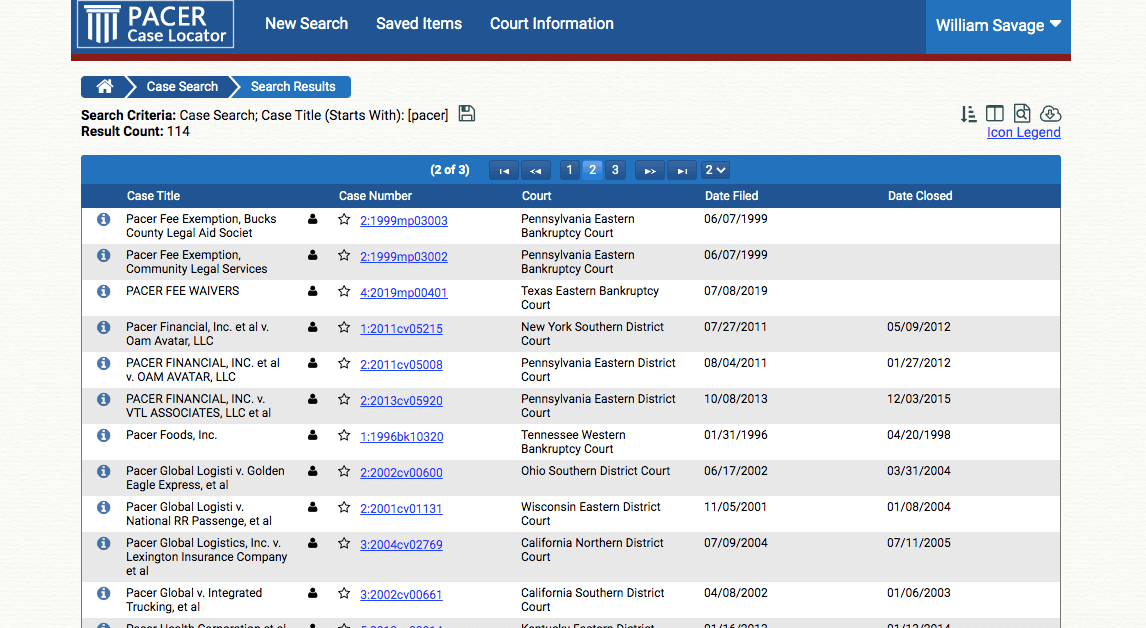Open Saved Items menu item
Screen dimensions: 1146x628
(419, 23)
